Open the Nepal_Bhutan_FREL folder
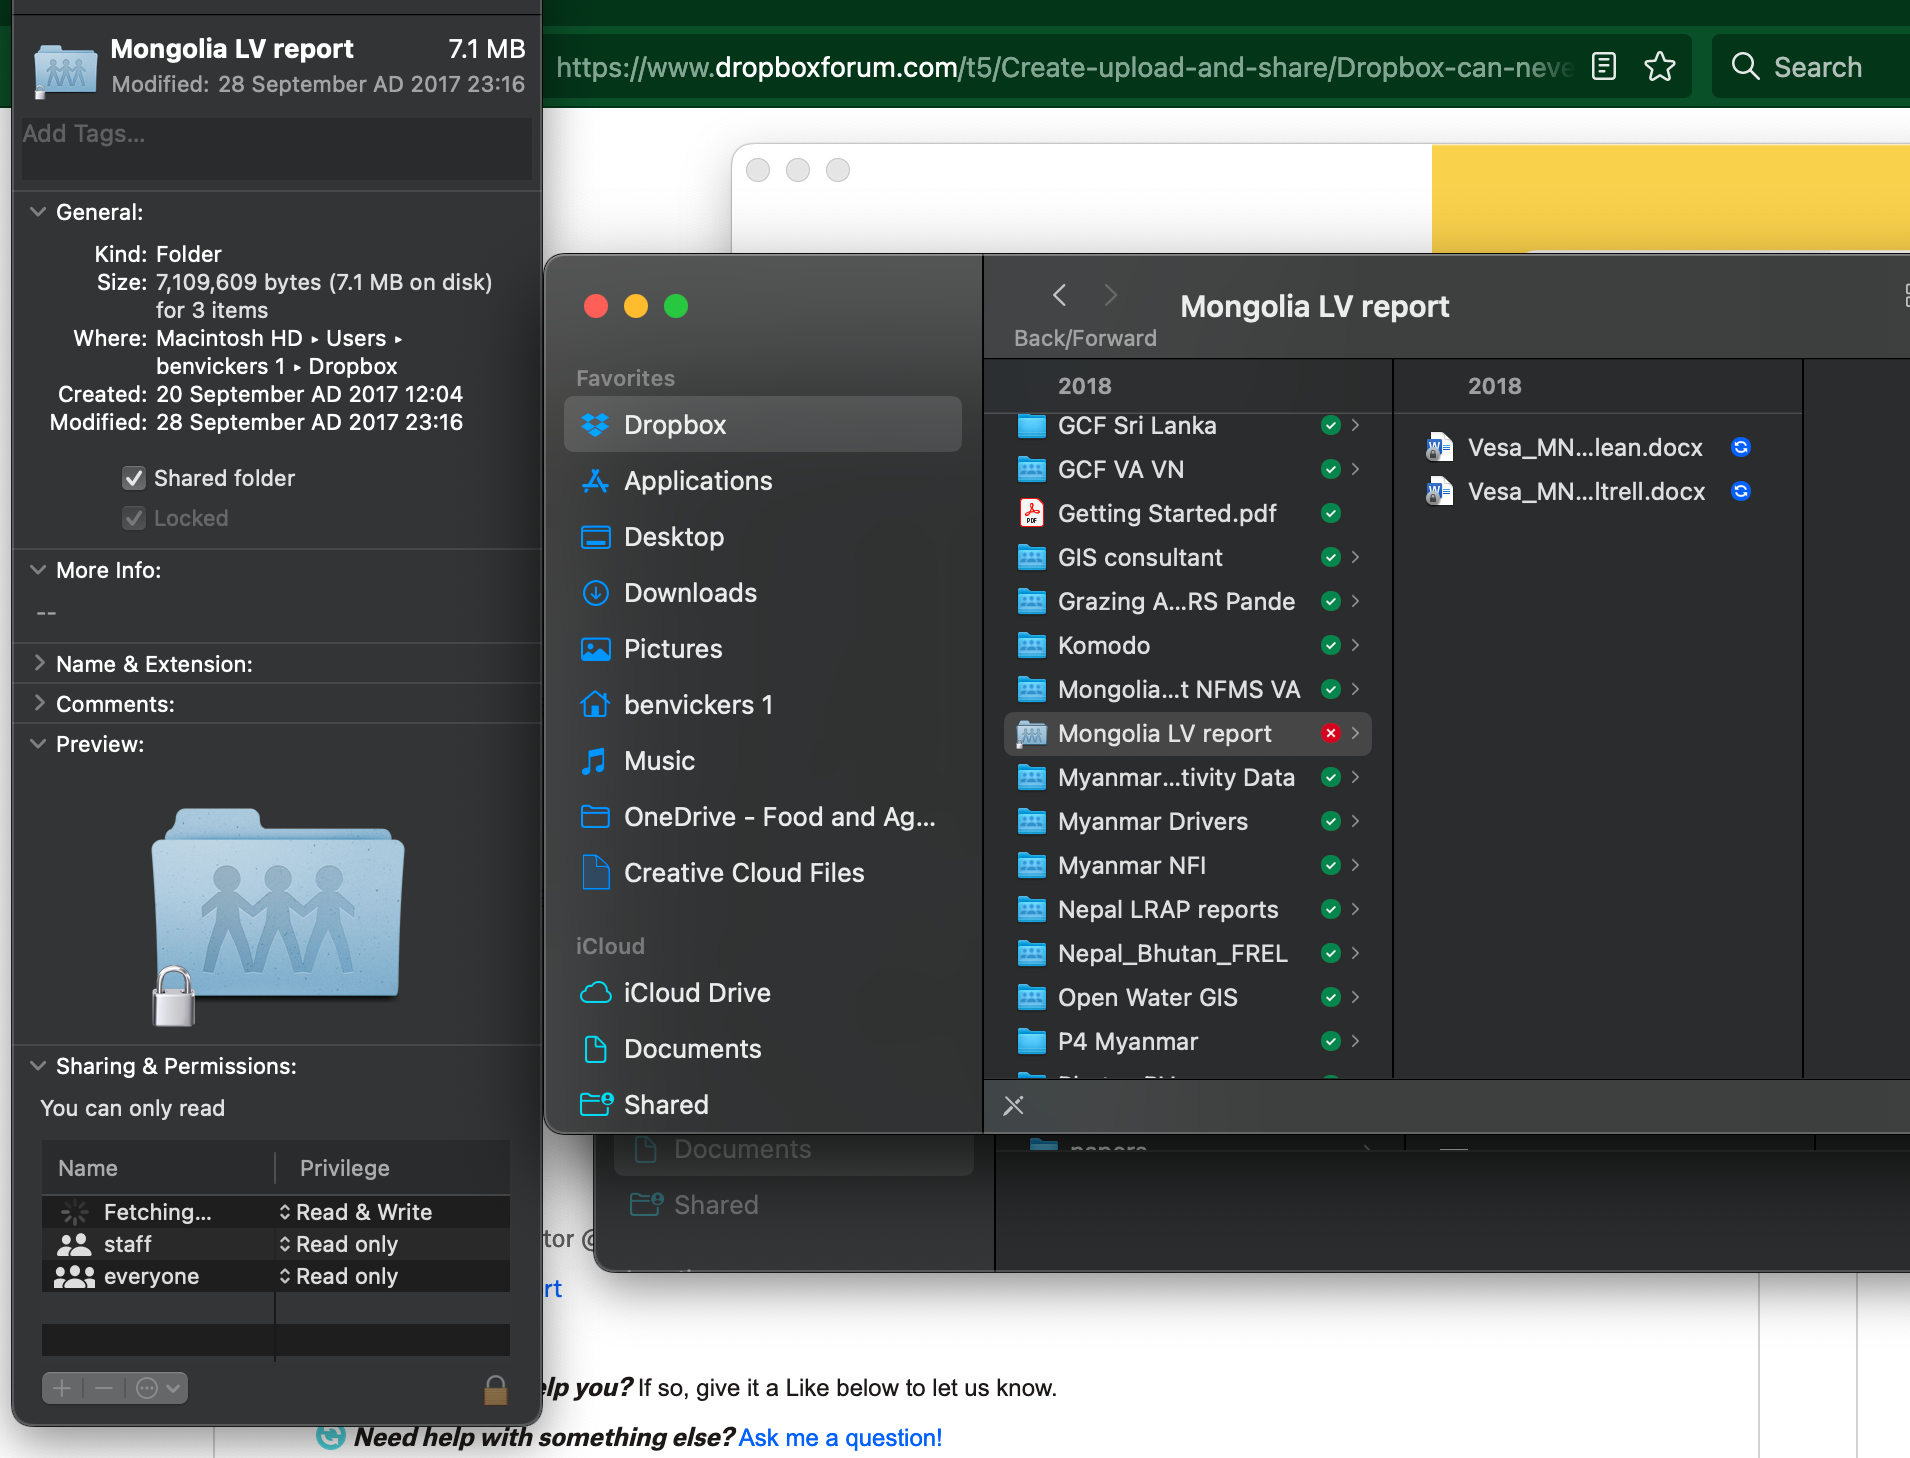 pos(1187,953)
